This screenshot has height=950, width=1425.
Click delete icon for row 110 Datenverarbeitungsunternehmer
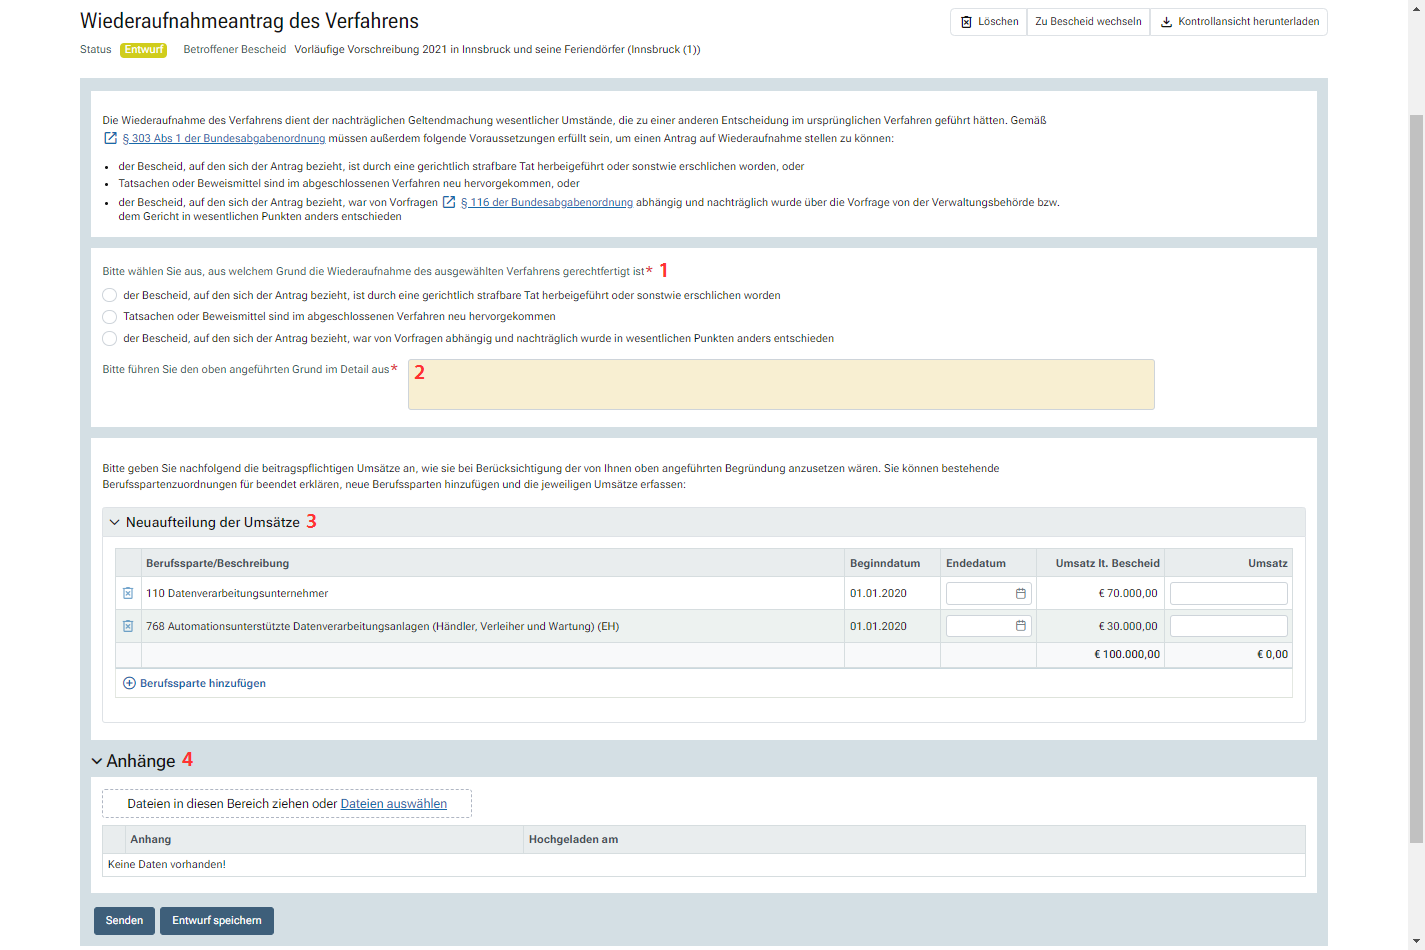(x=128, y=594)
